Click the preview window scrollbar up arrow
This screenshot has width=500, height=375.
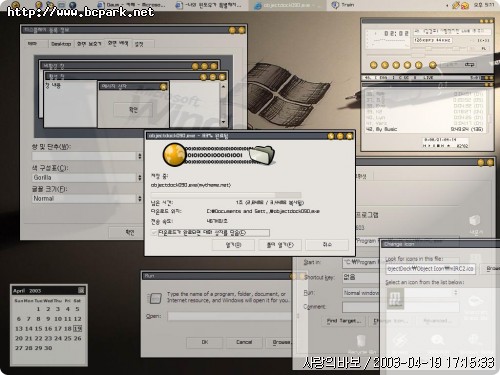click(x=223, y=86)
